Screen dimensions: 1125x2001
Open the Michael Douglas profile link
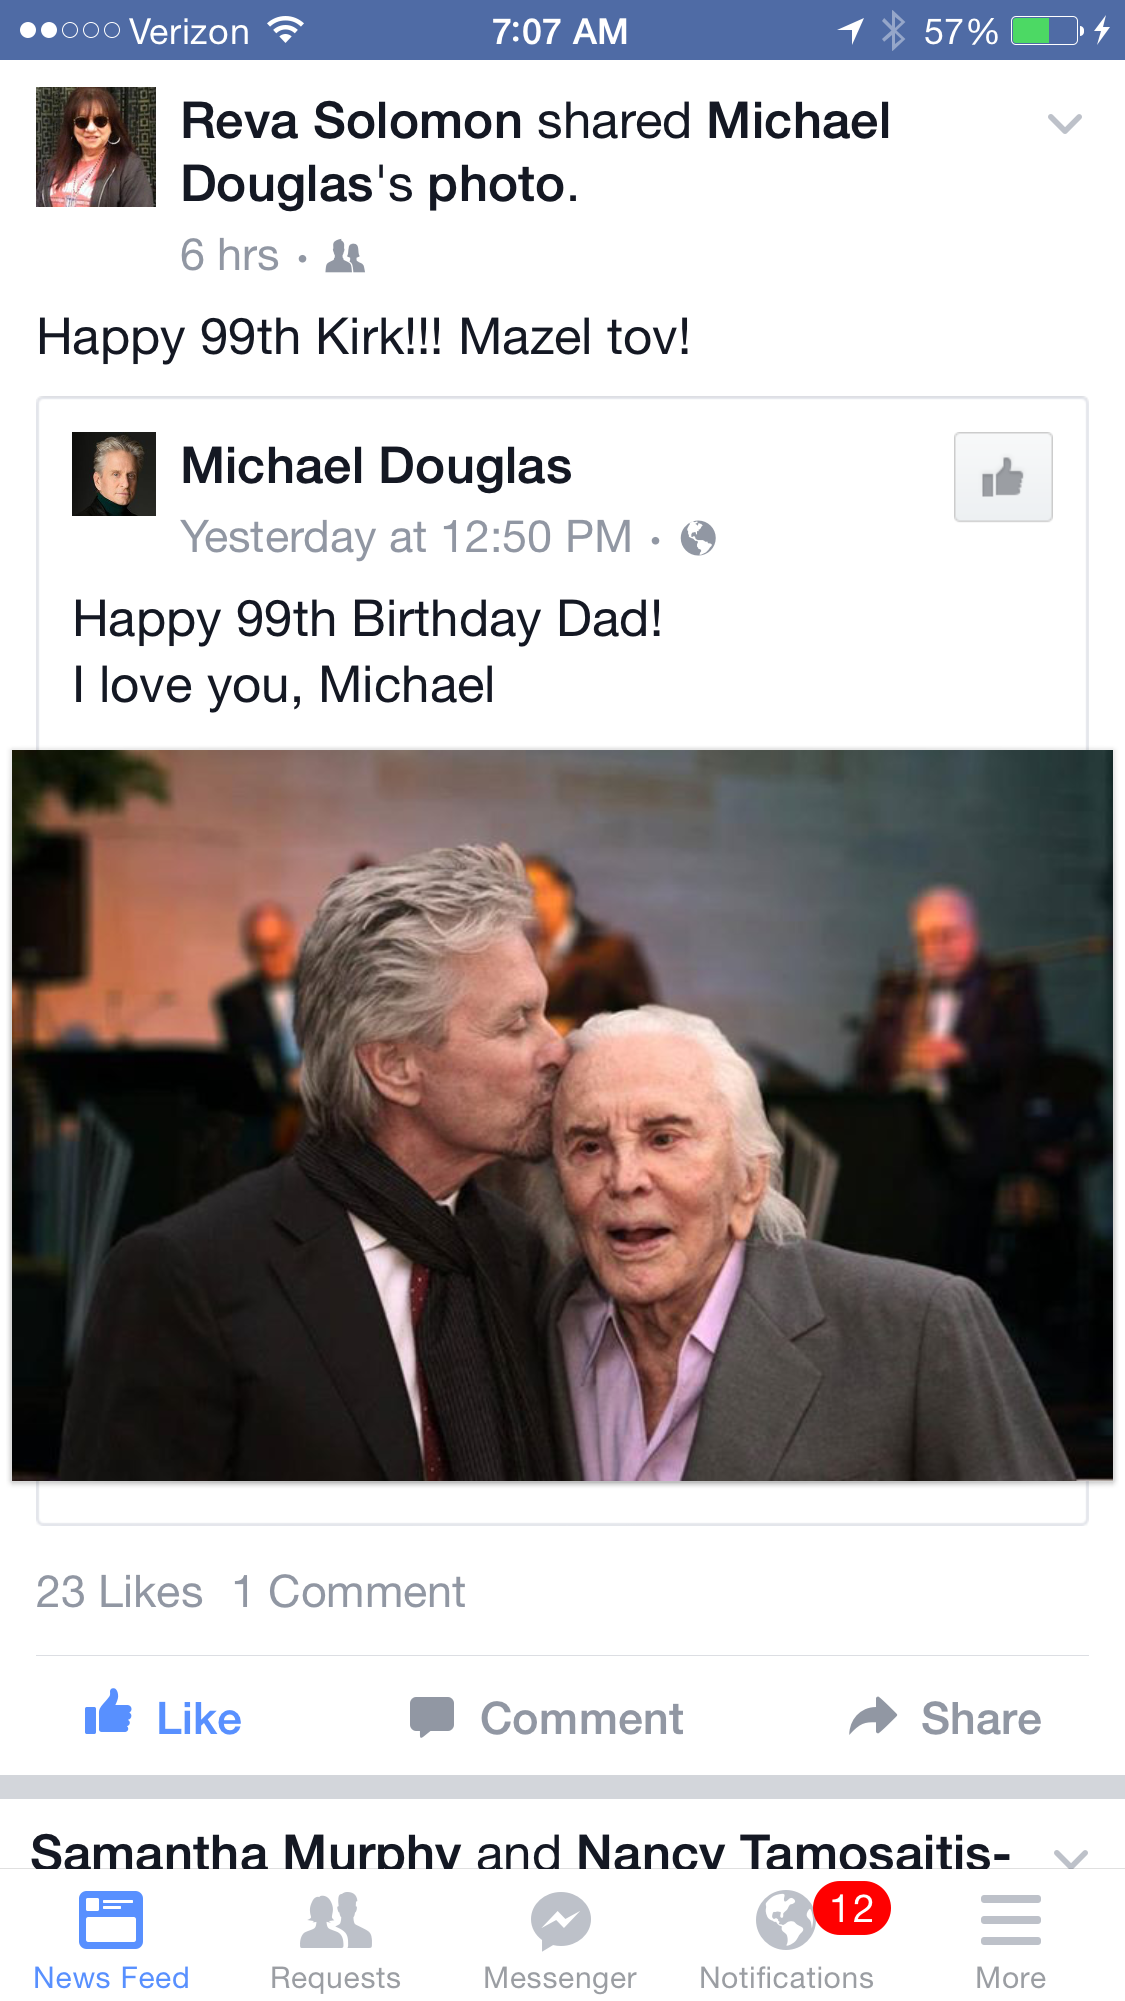tap(376, 466)
